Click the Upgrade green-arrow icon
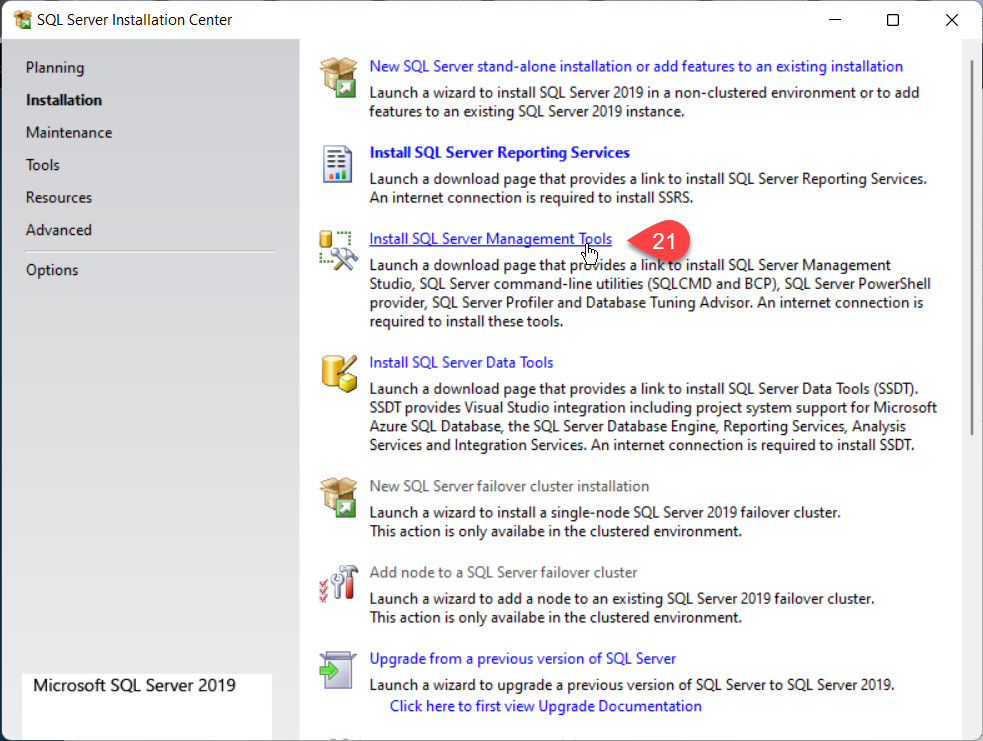 click(337, 670)
